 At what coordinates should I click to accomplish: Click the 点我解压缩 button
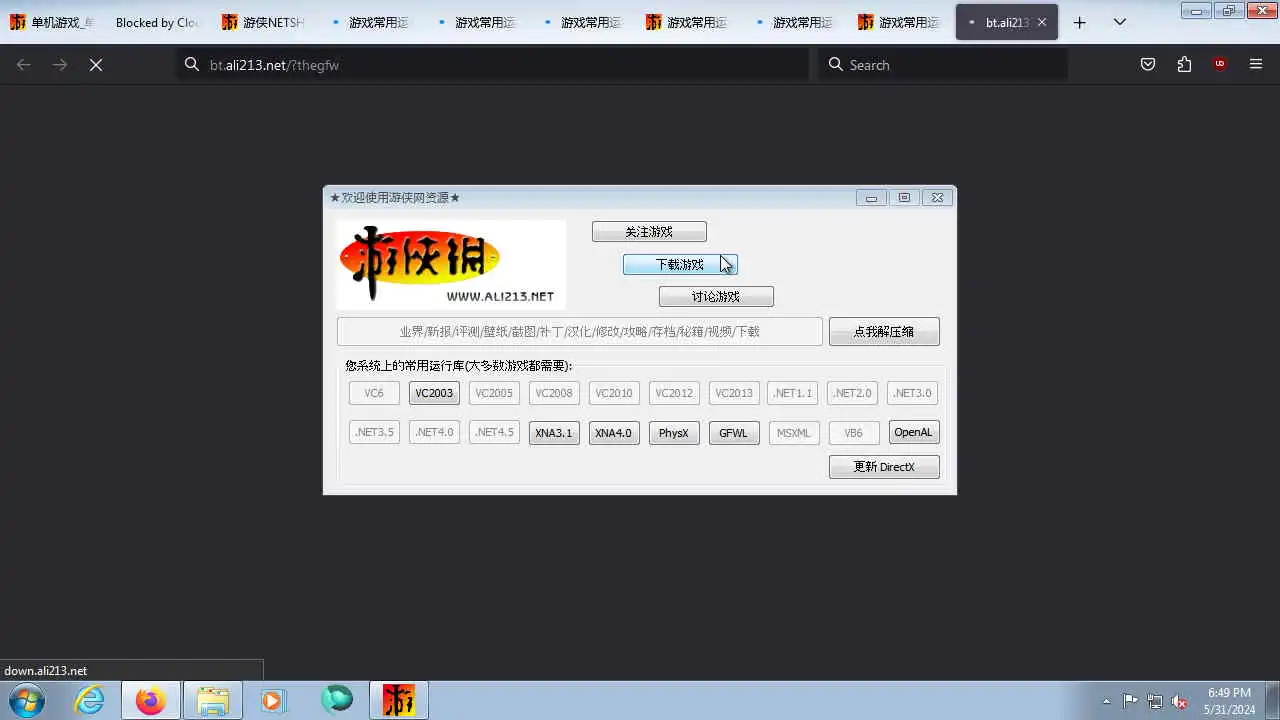click(884, 332)
